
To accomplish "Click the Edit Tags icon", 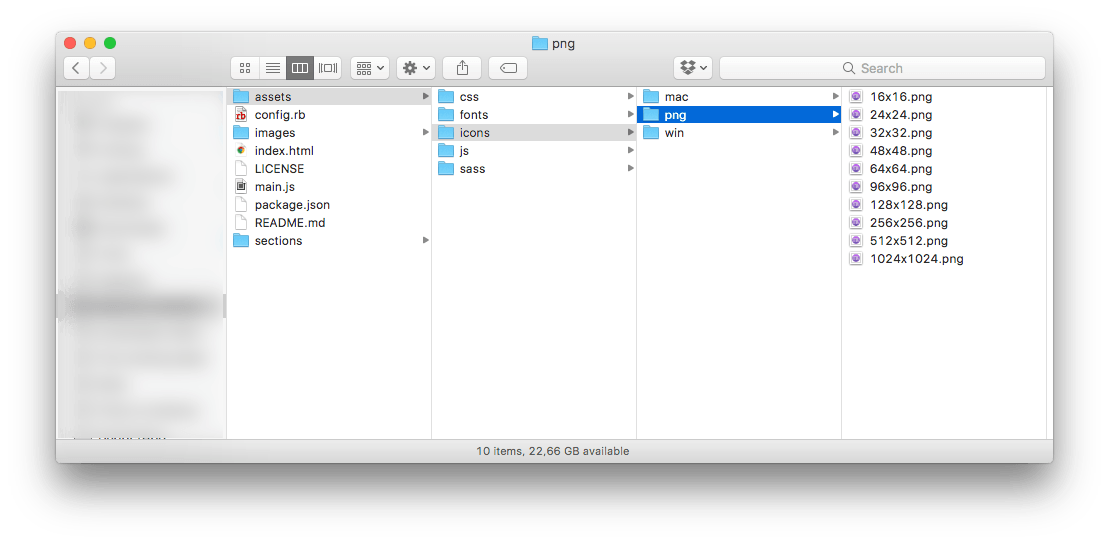I will click(508, 68).
